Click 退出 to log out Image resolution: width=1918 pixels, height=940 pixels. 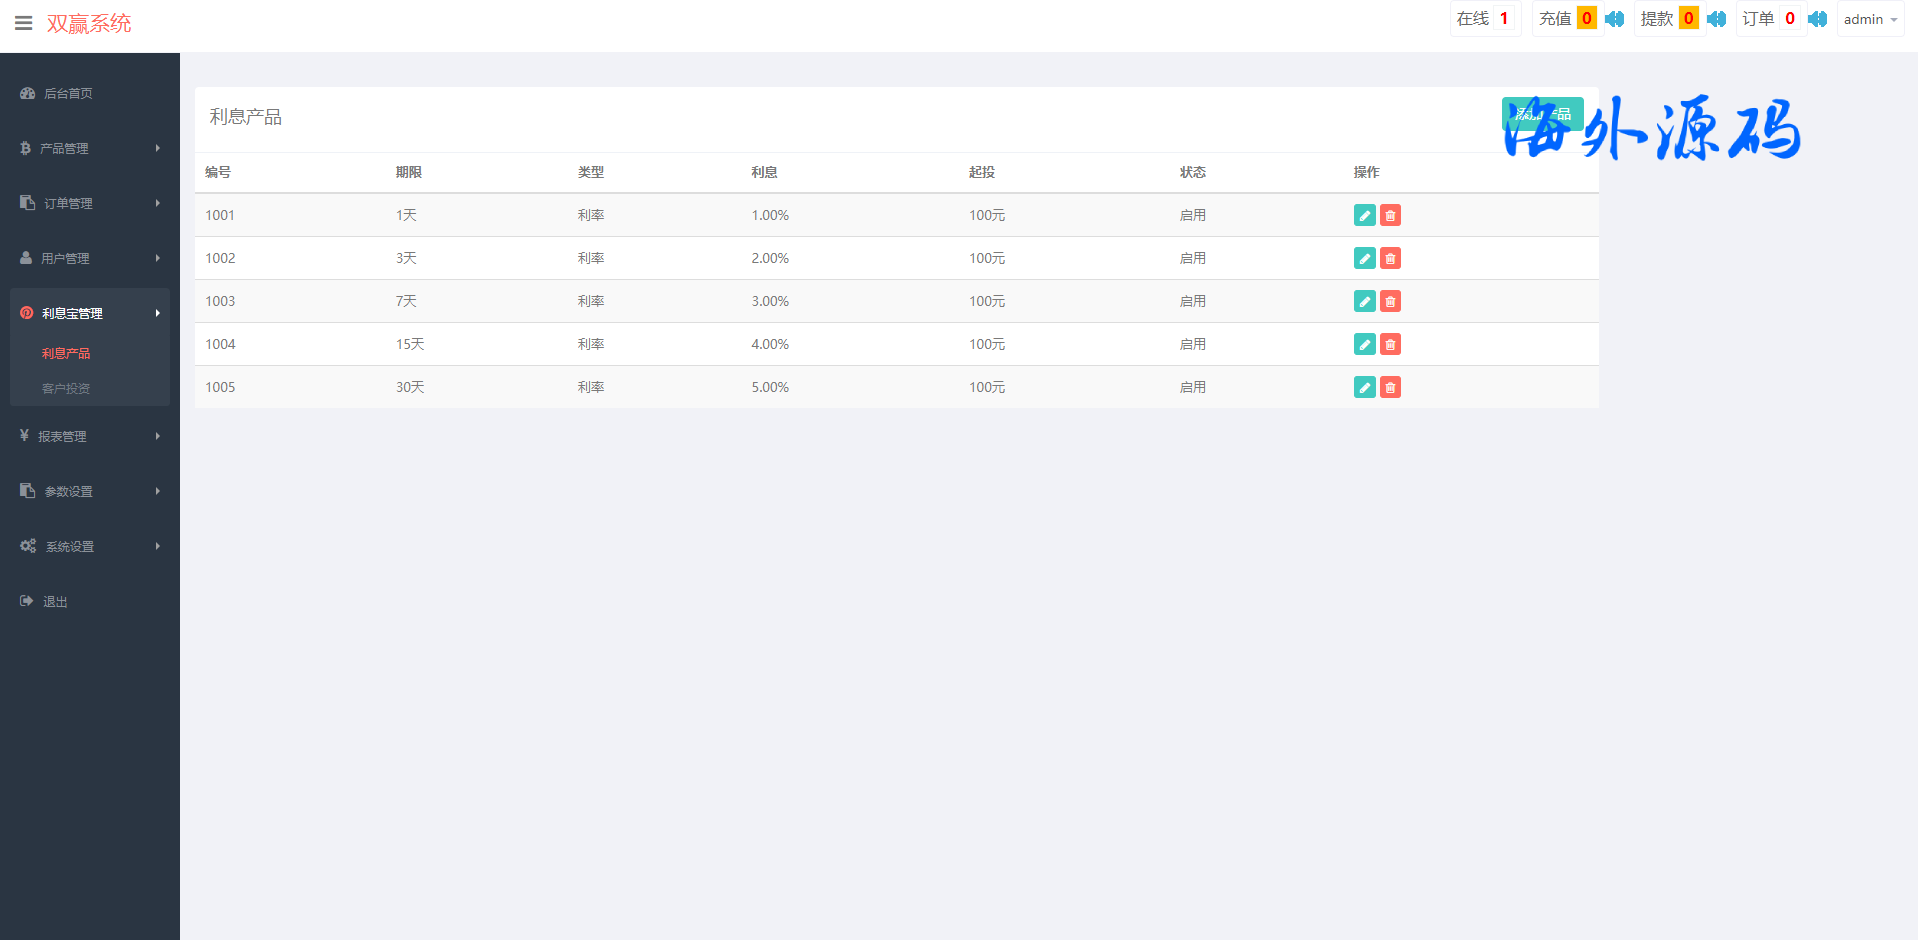[55, 601]
